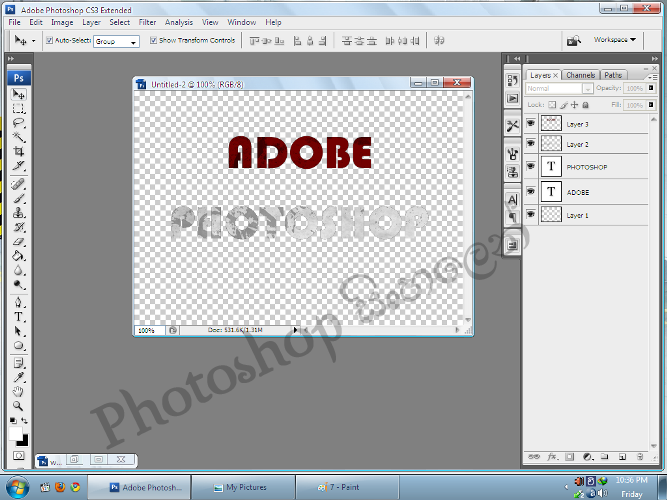The width and height of the screenshot is (667, 500).
Task: Select the Clone Stamp tool
Action: 19,212
